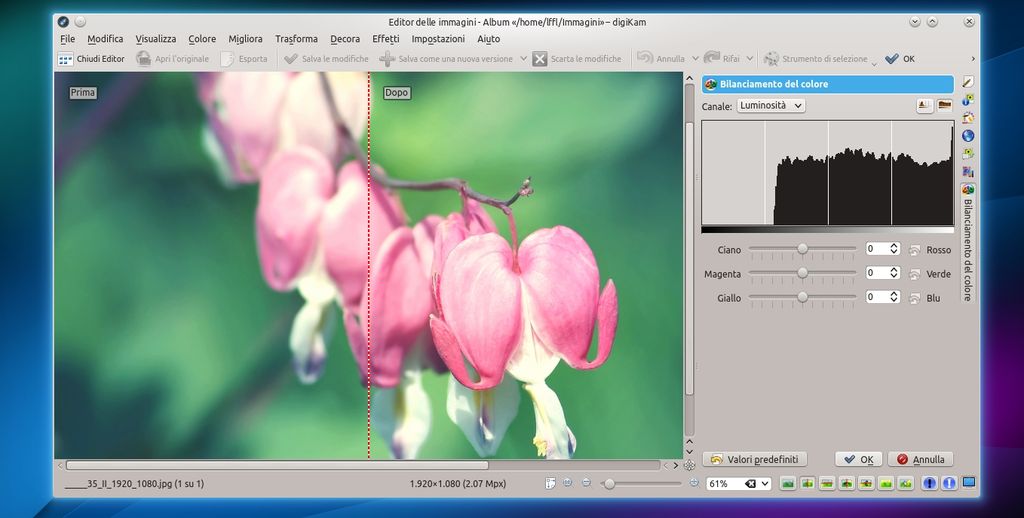Select the linear histogram scale icon
The height and width of the screenshot is (518, 1024).
pos(925,105)
